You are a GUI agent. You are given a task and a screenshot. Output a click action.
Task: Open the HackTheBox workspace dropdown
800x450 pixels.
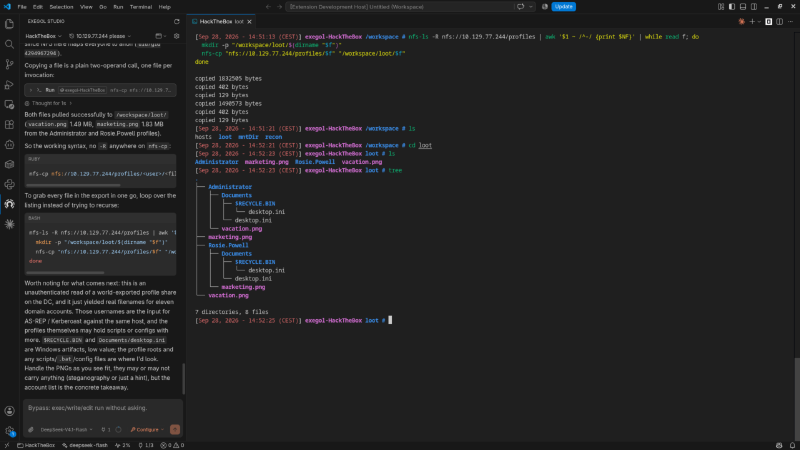tap(43, 36)
